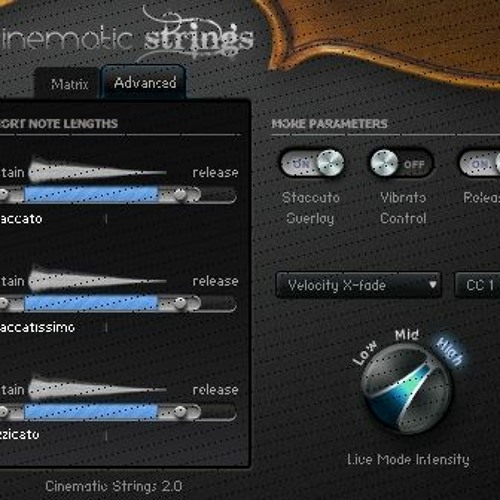
Task: Click the pizzicato release slider handle
Action: coord(180,411)
